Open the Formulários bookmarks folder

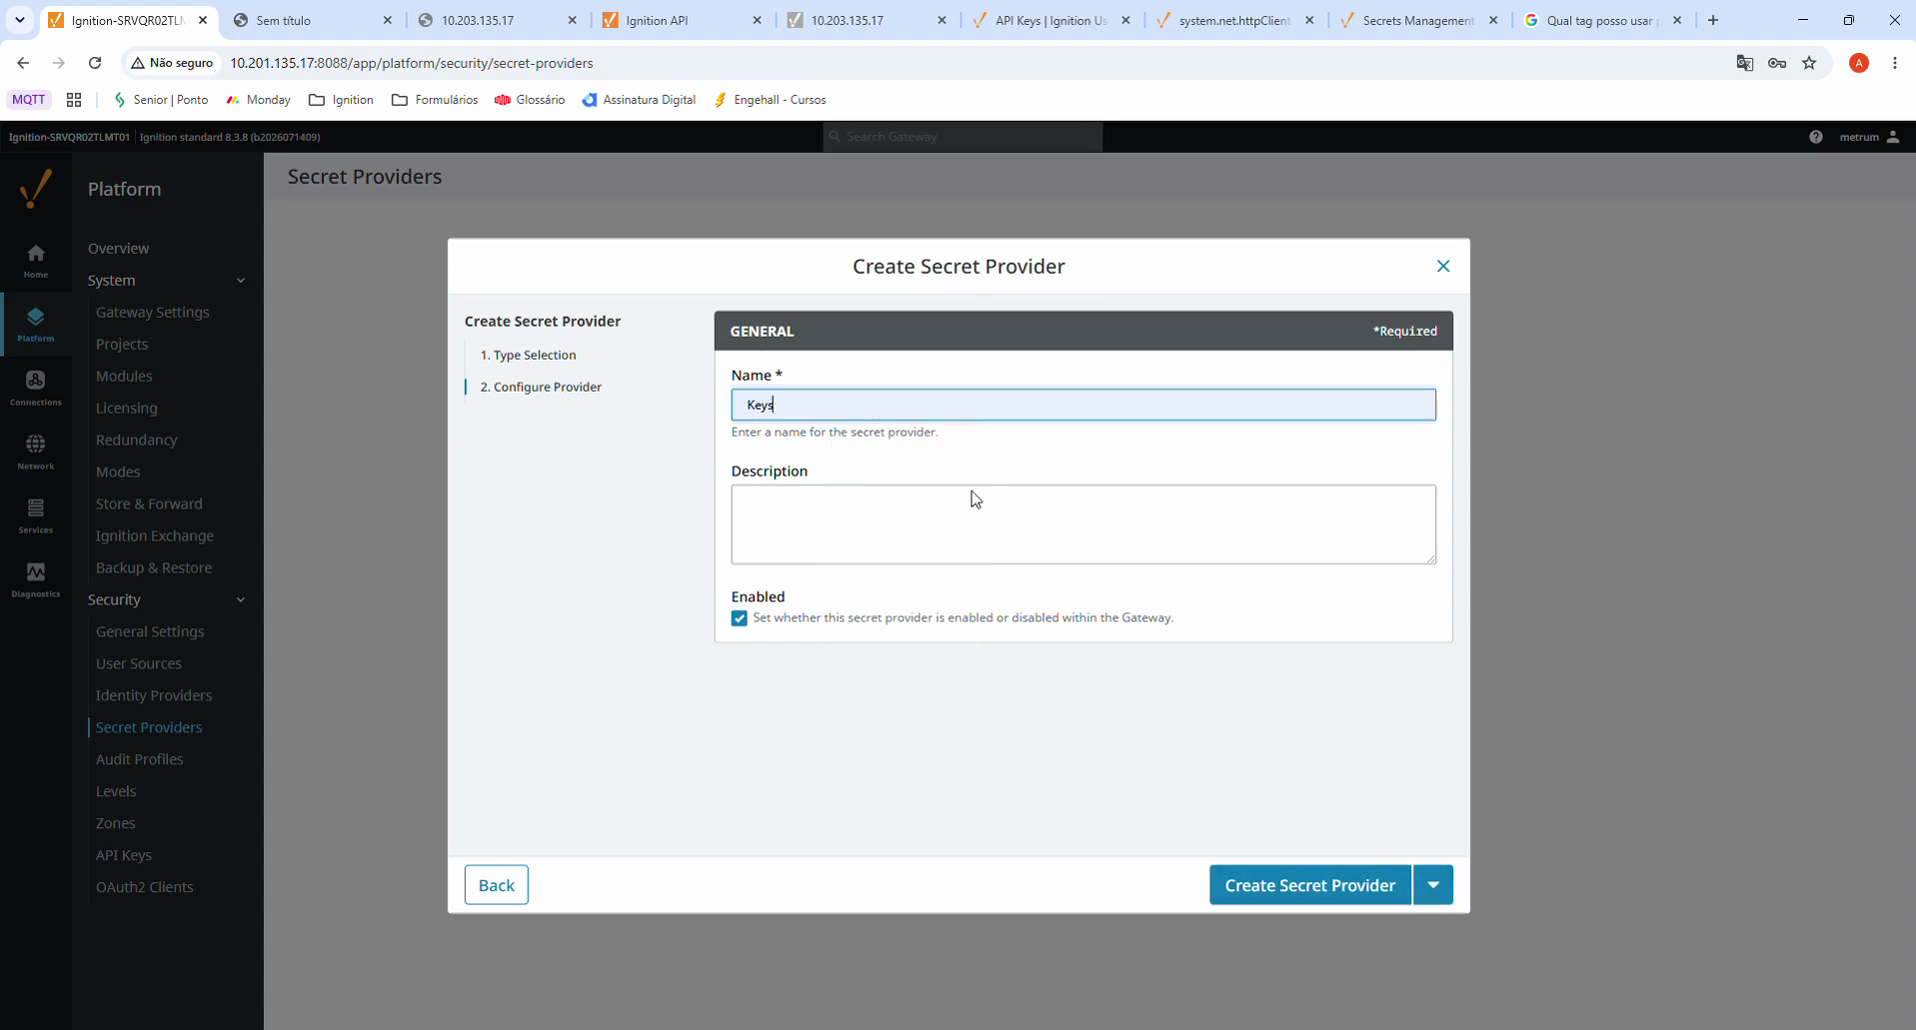pos(435,100)
